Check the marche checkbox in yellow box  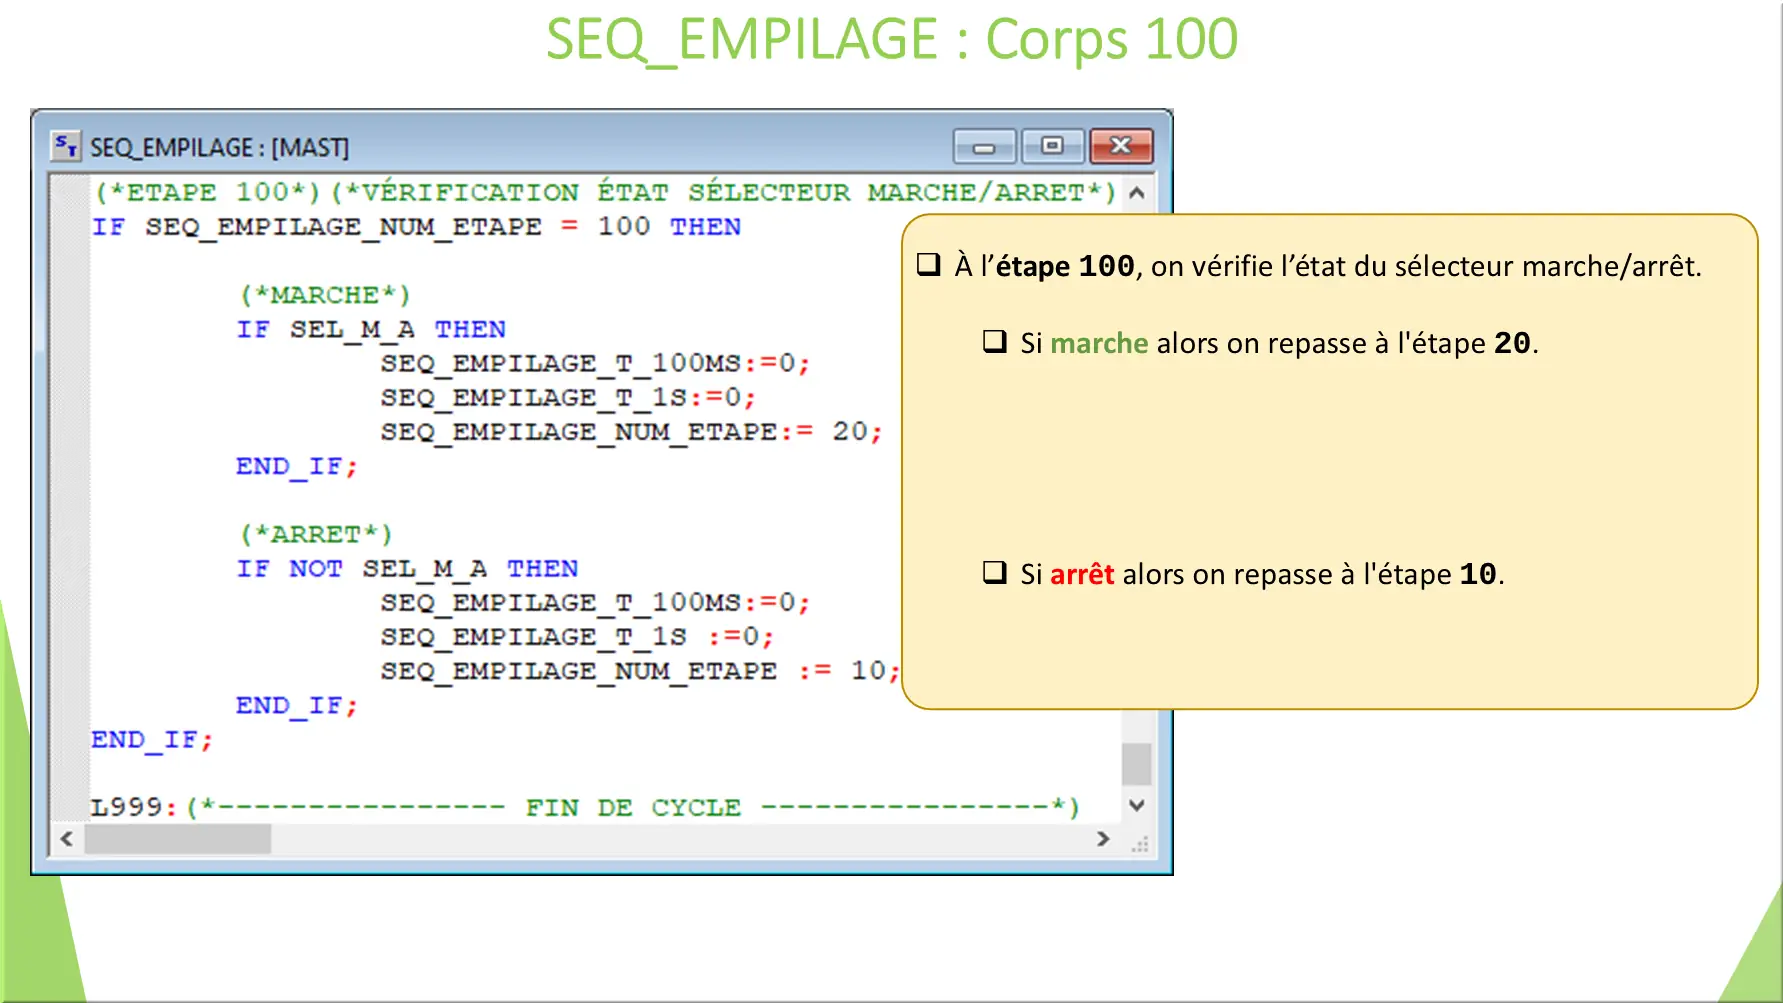pyautogui.click(x=993, y=341)
